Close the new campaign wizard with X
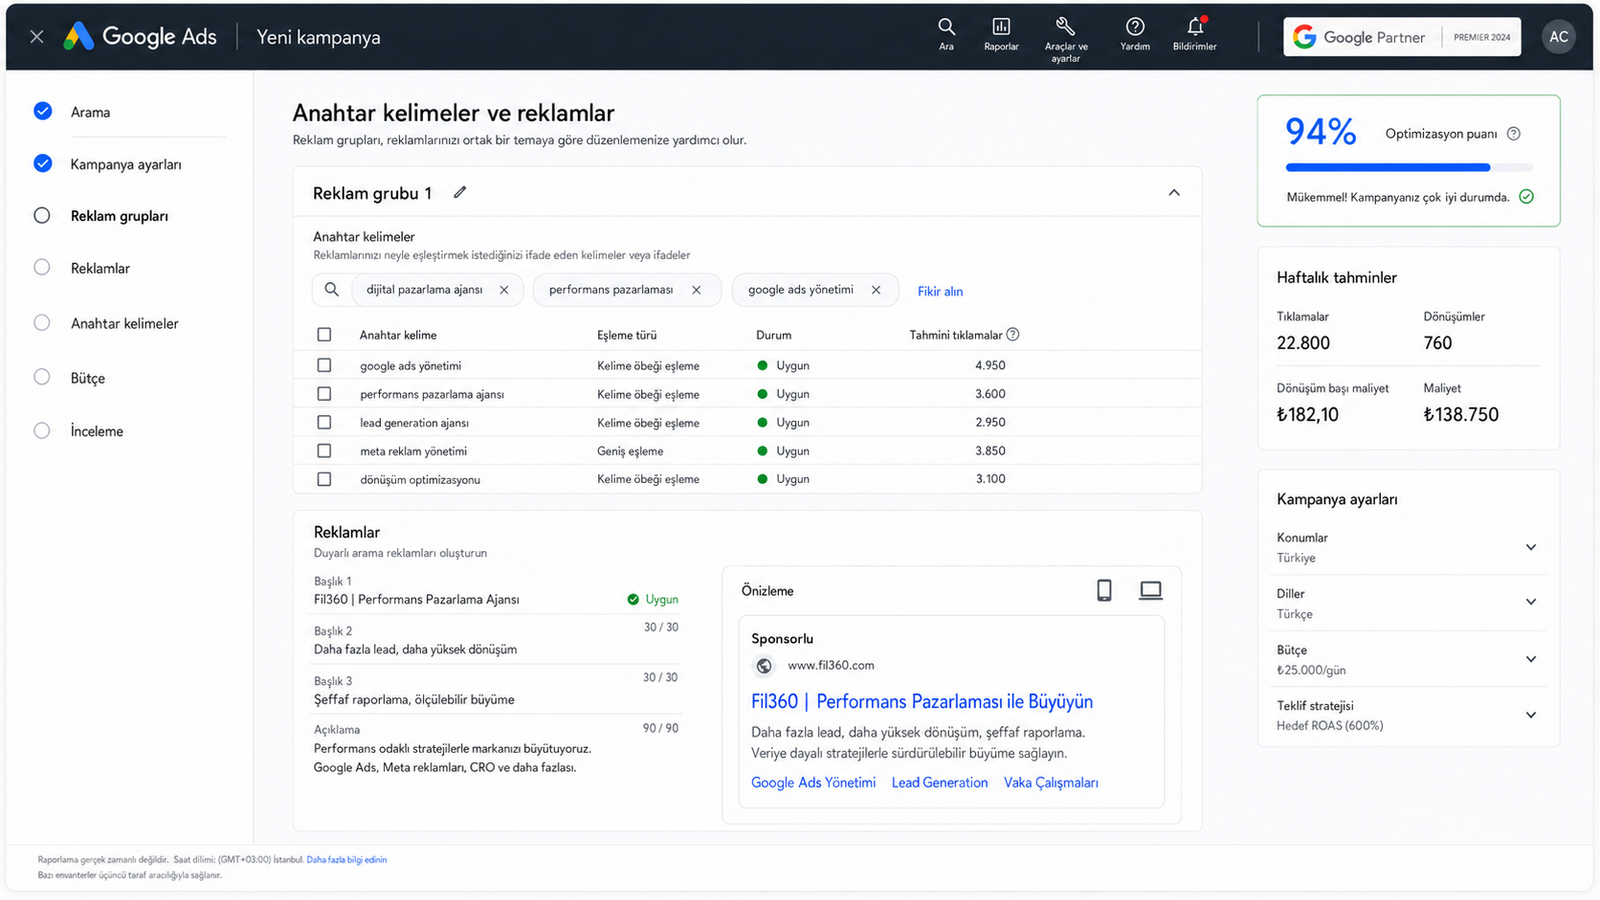 click(x=37, y=37)
